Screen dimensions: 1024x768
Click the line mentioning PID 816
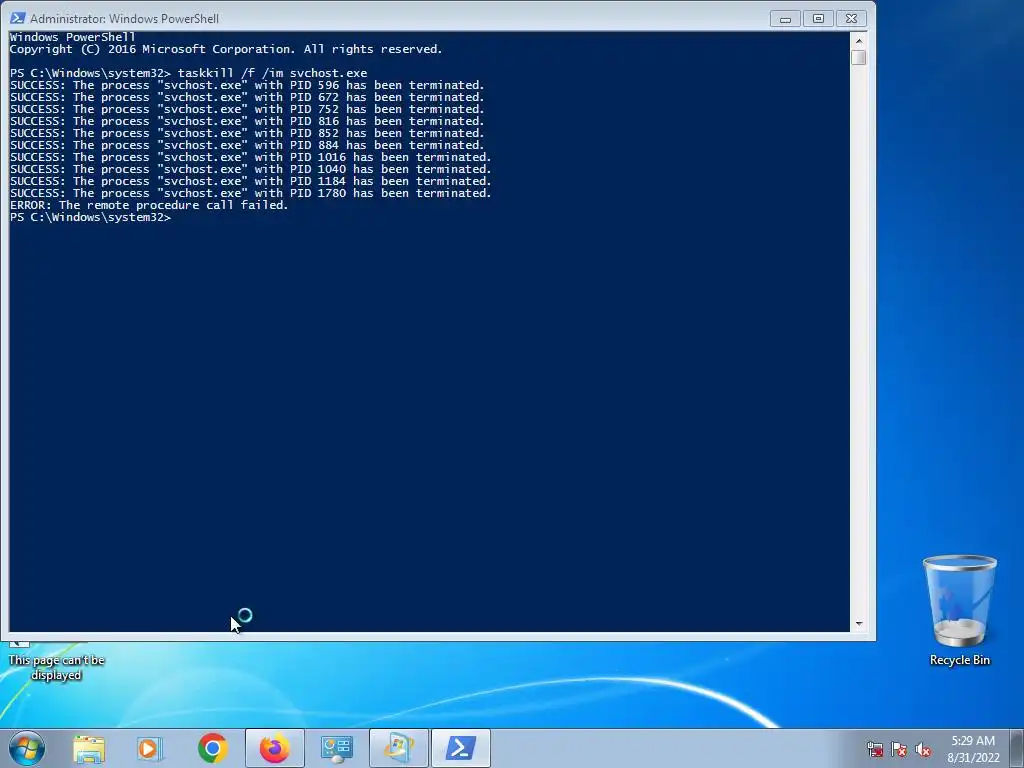click(x=247, y=121)
